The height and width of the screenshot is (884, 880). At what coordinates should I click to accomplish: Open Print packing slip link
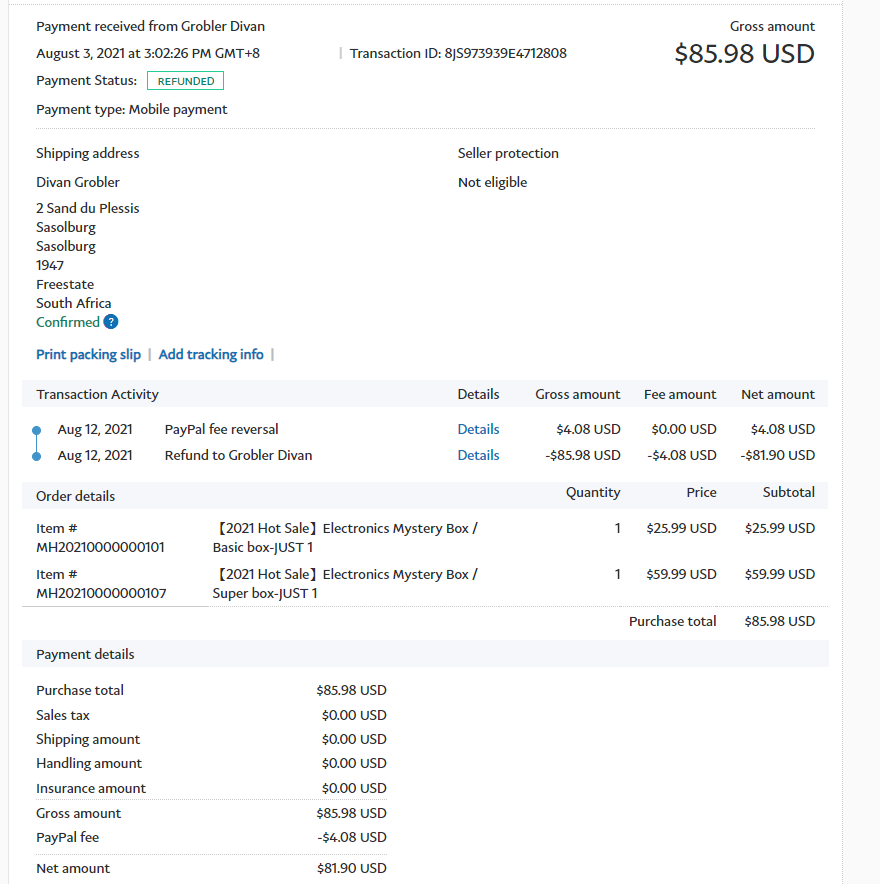tap(88, 354)
